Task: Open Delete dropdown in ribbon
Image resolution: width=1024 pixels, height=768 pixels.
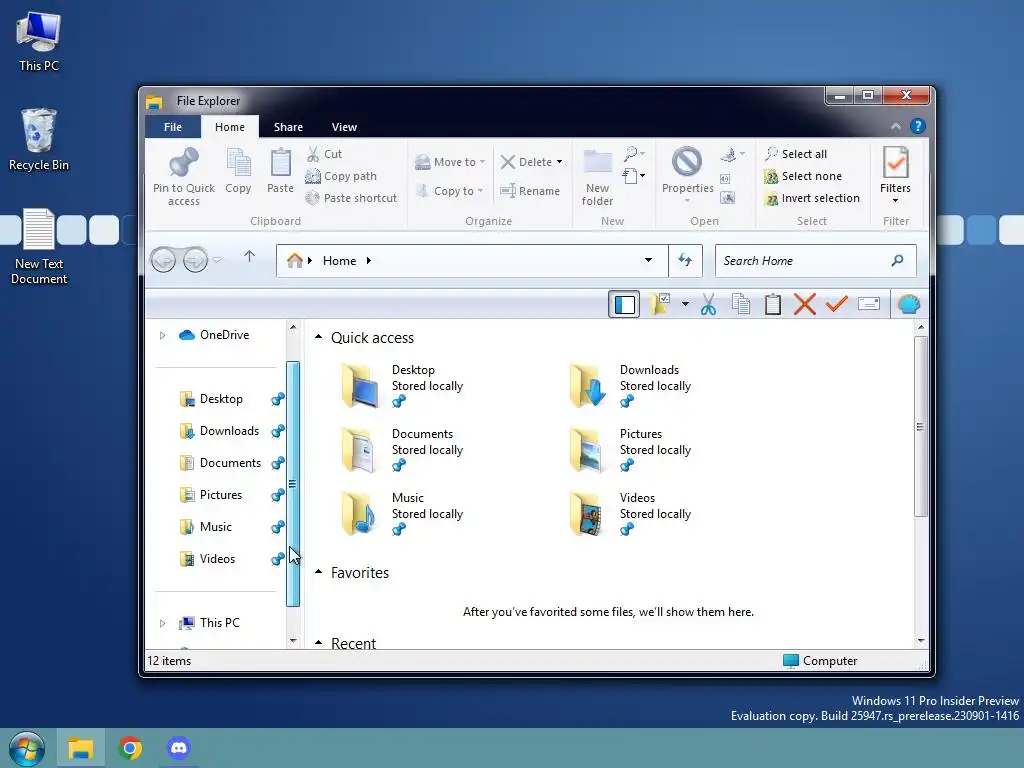Action: 560,162
